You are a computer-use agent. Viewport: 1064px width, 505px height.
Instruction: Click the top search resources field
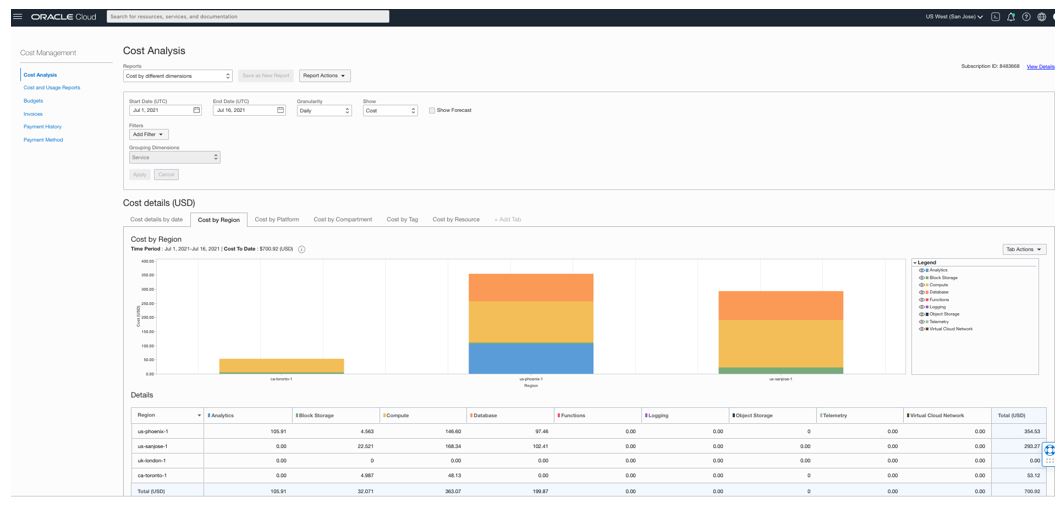click(248, 17)
